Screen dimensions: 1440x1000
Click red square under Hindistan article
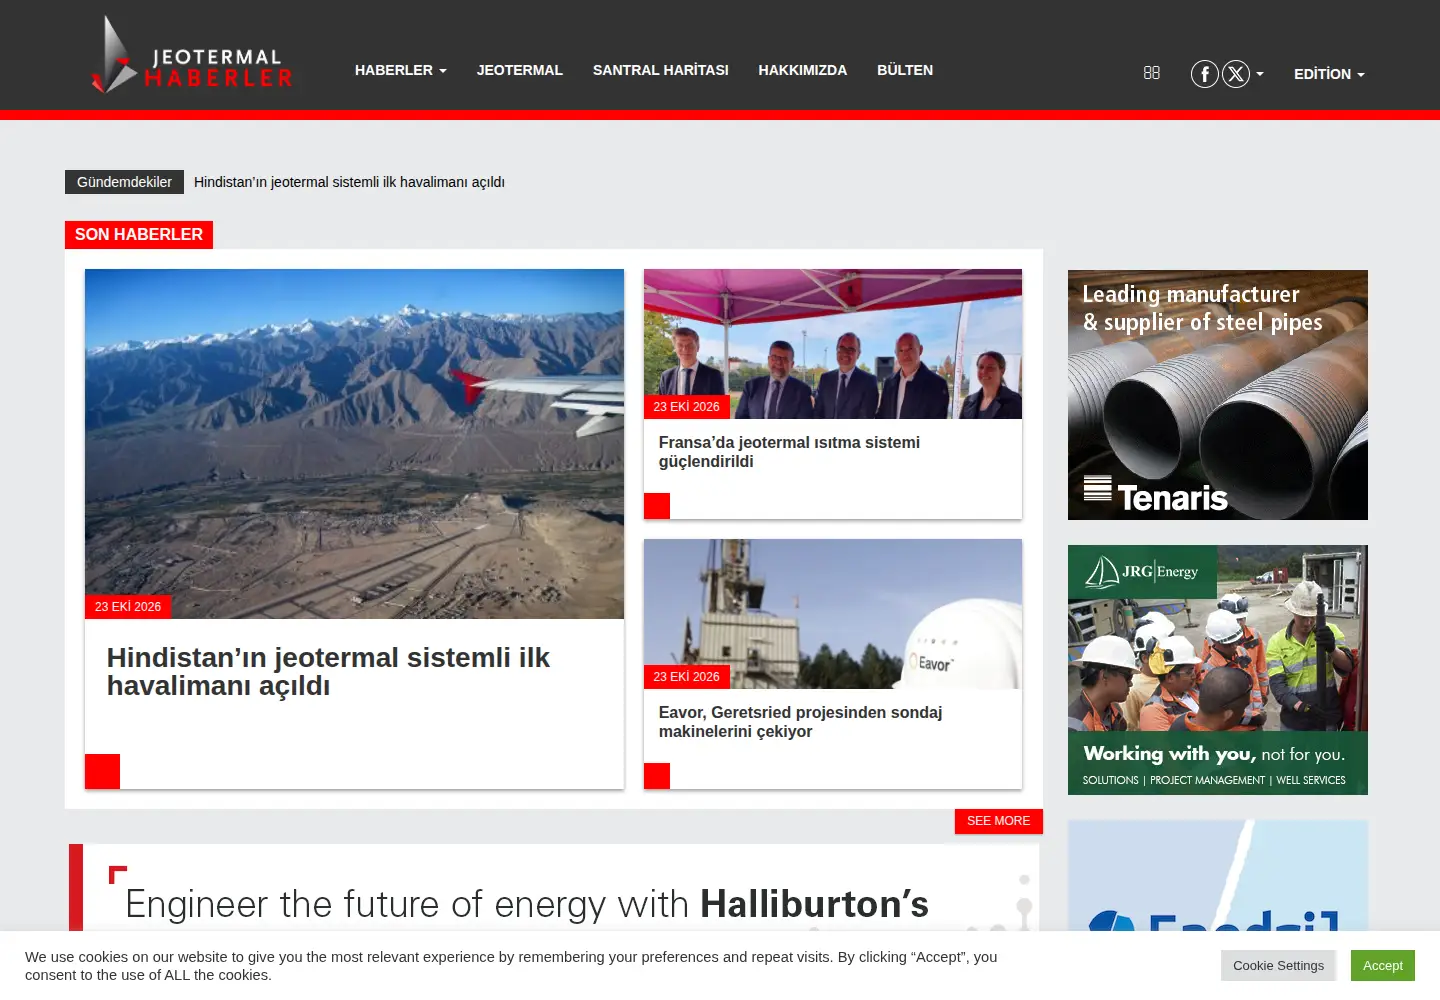click(102, 771)
